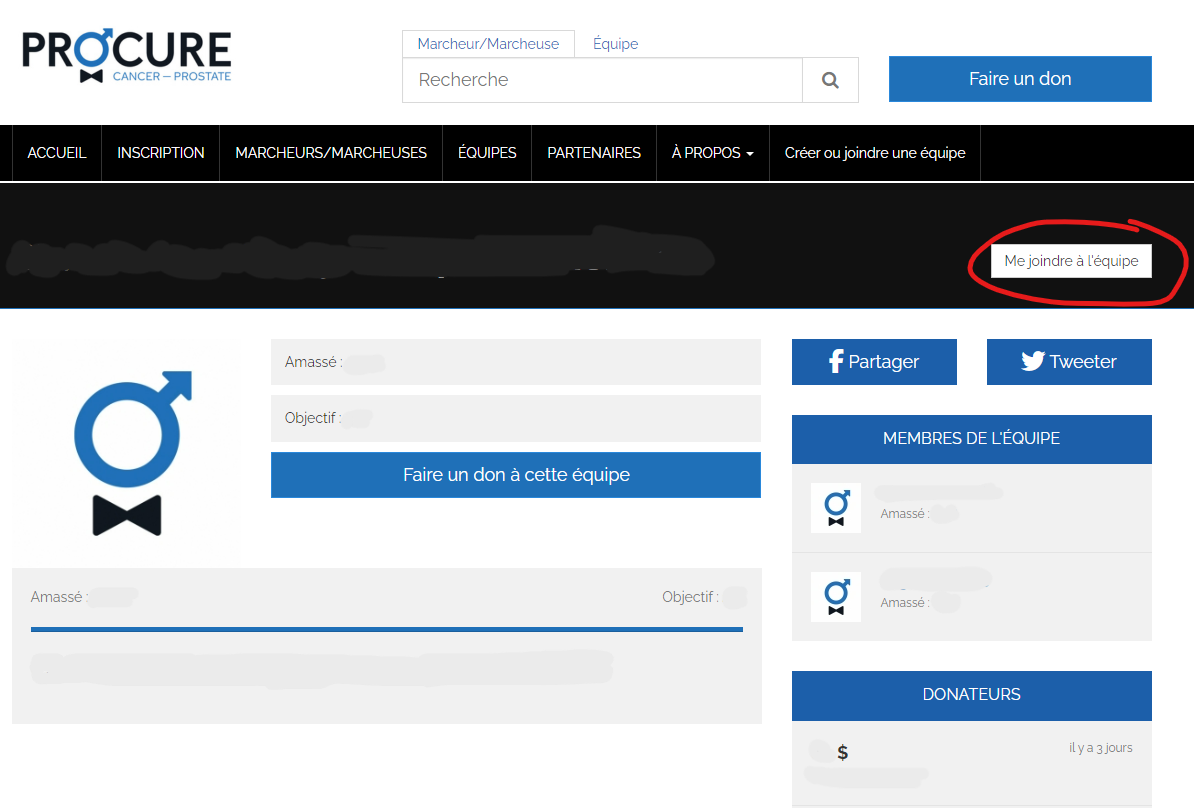
Task: Select the Marcheur/Marcheuse search tab
Action: click(488, 44)
